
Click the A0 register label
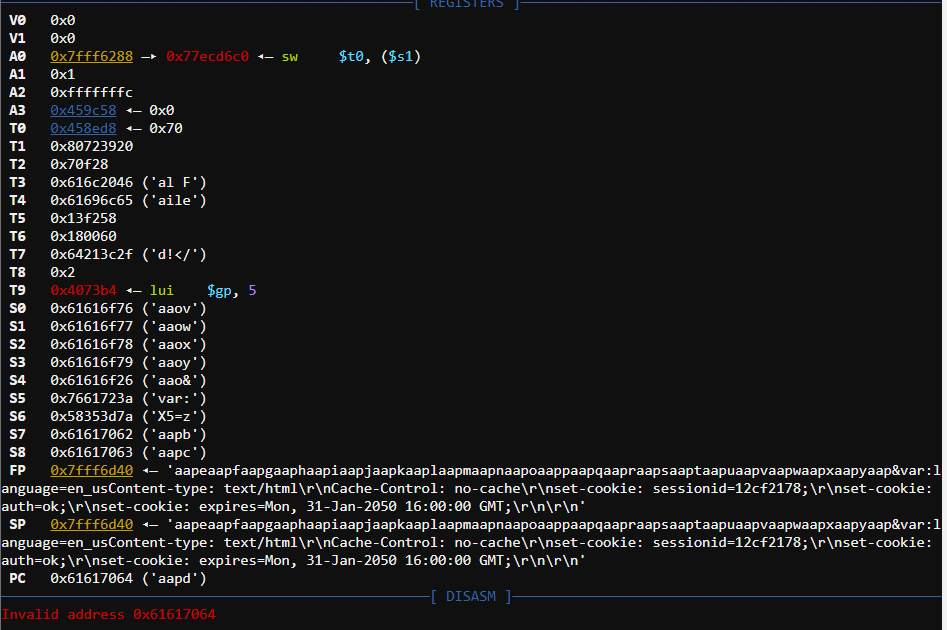[x=18, y=56]
